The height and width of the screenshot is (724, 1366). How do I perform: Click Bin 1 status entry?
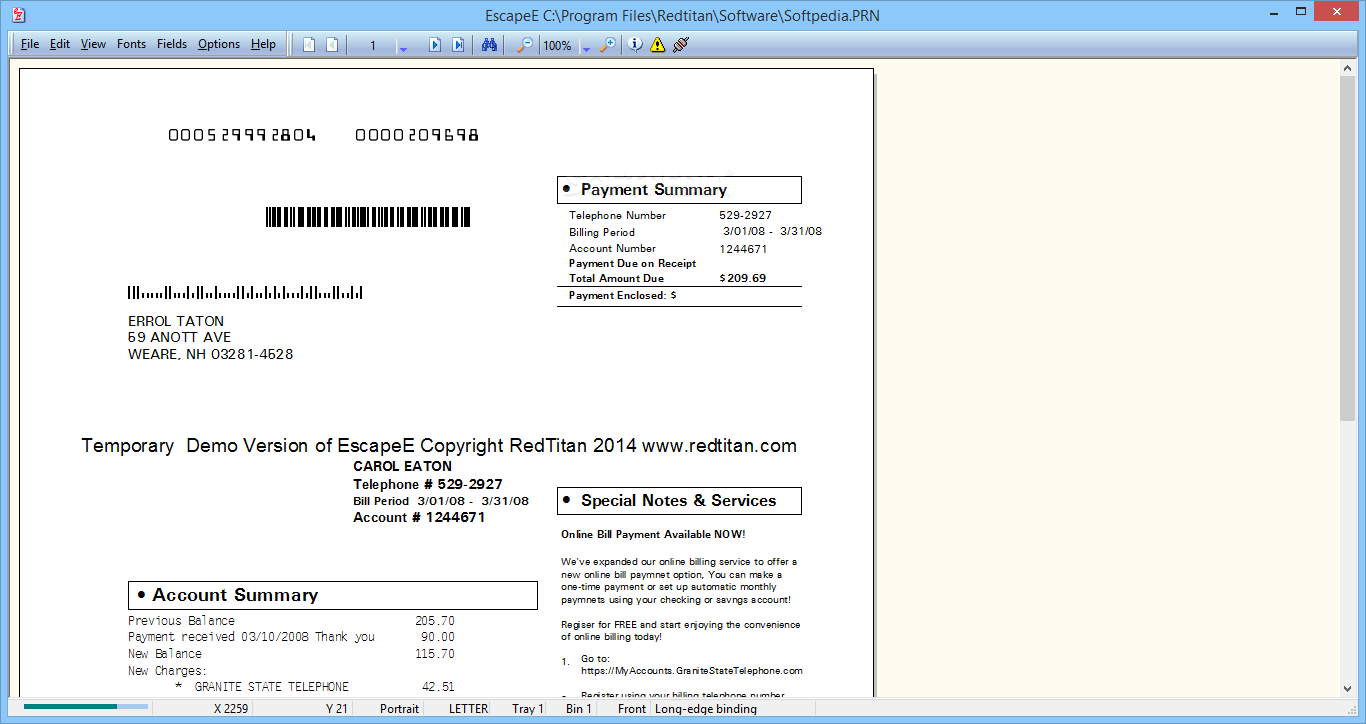point(579,709)
